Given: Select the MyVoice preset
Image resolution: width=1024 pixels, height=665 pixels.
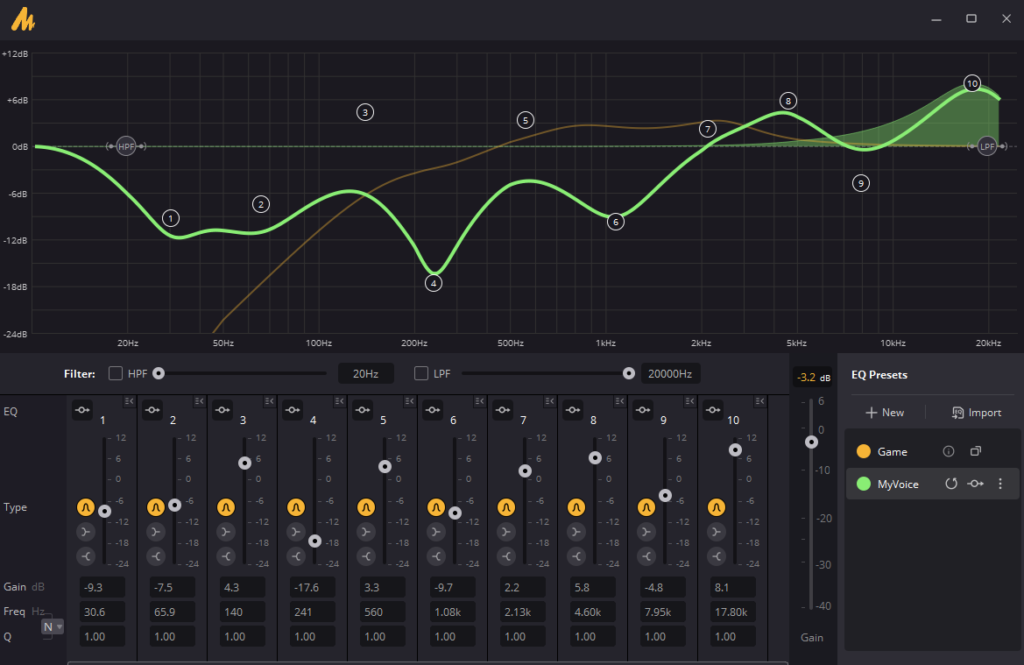Looking at the screenshot, I should click(x=898, y=484).
